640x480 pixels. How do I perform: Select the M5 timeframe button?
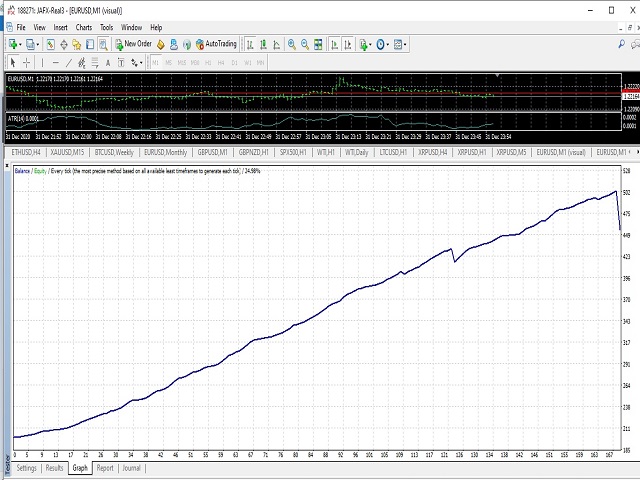(x=169, y=62)
